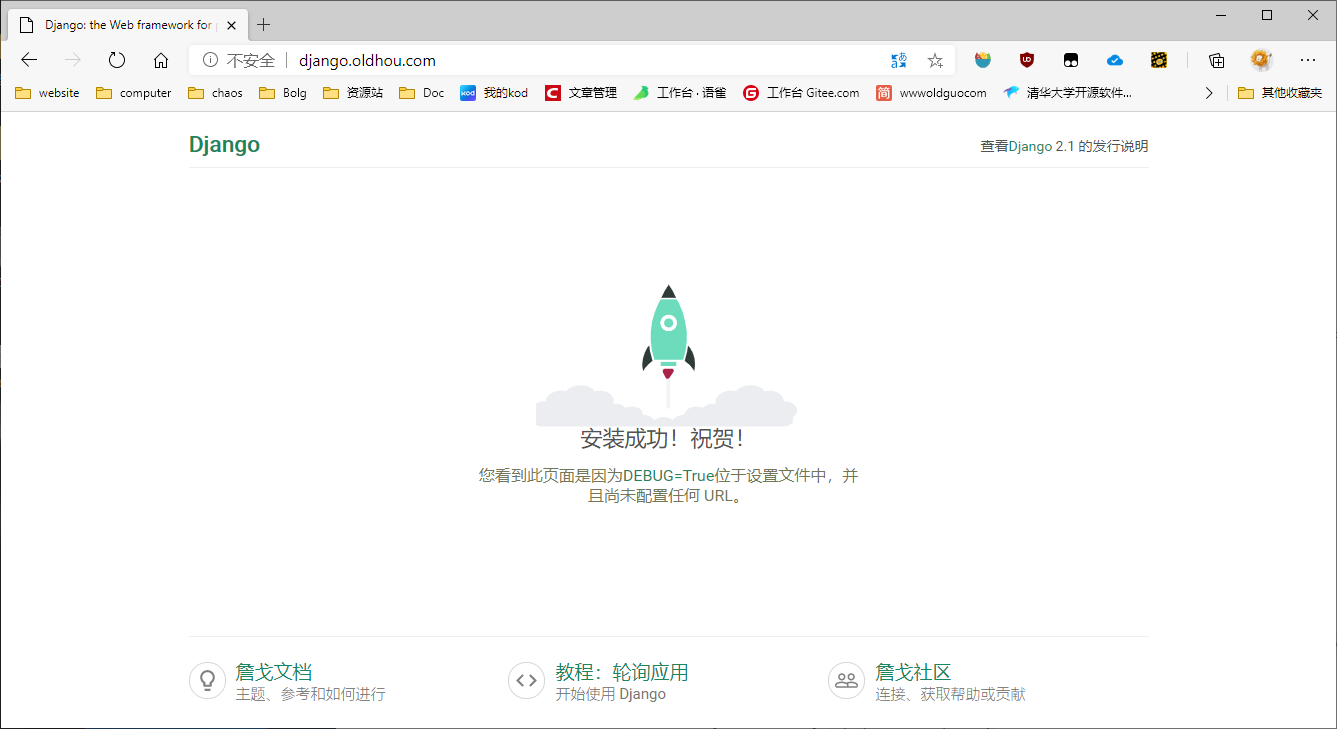The height and width of the screenshot is (729, 1337).
Task: Click the DEBUG=True paragraph
Action: [x=668, y=485]
